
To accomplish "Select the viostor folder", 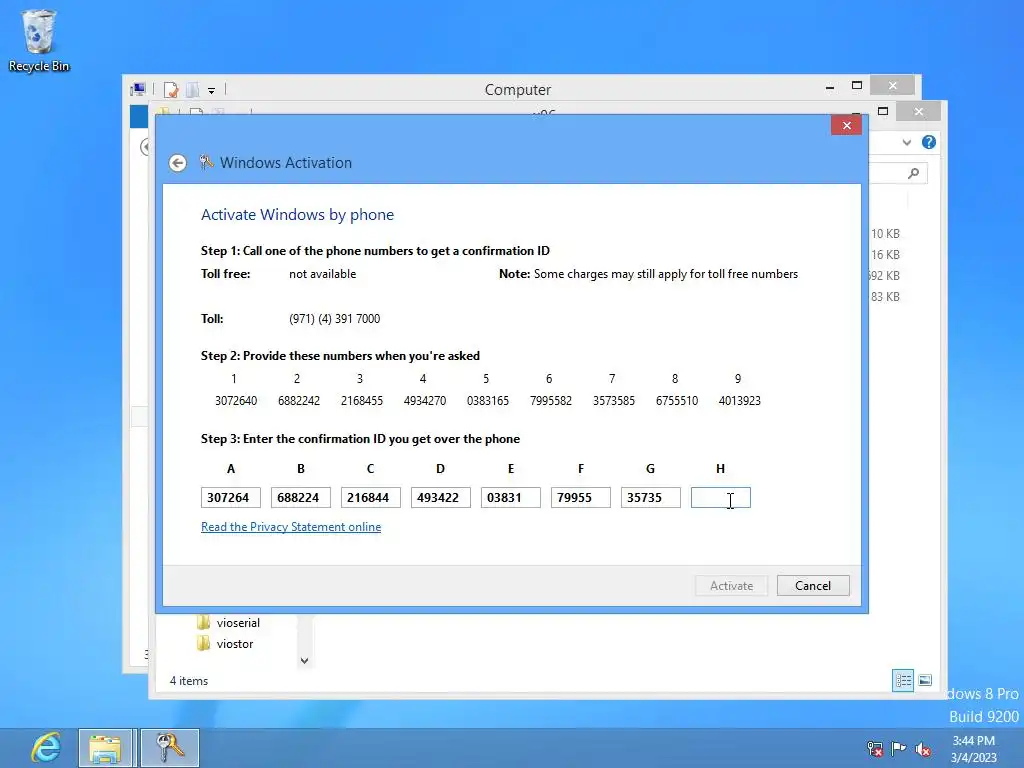I will [225, 644].
